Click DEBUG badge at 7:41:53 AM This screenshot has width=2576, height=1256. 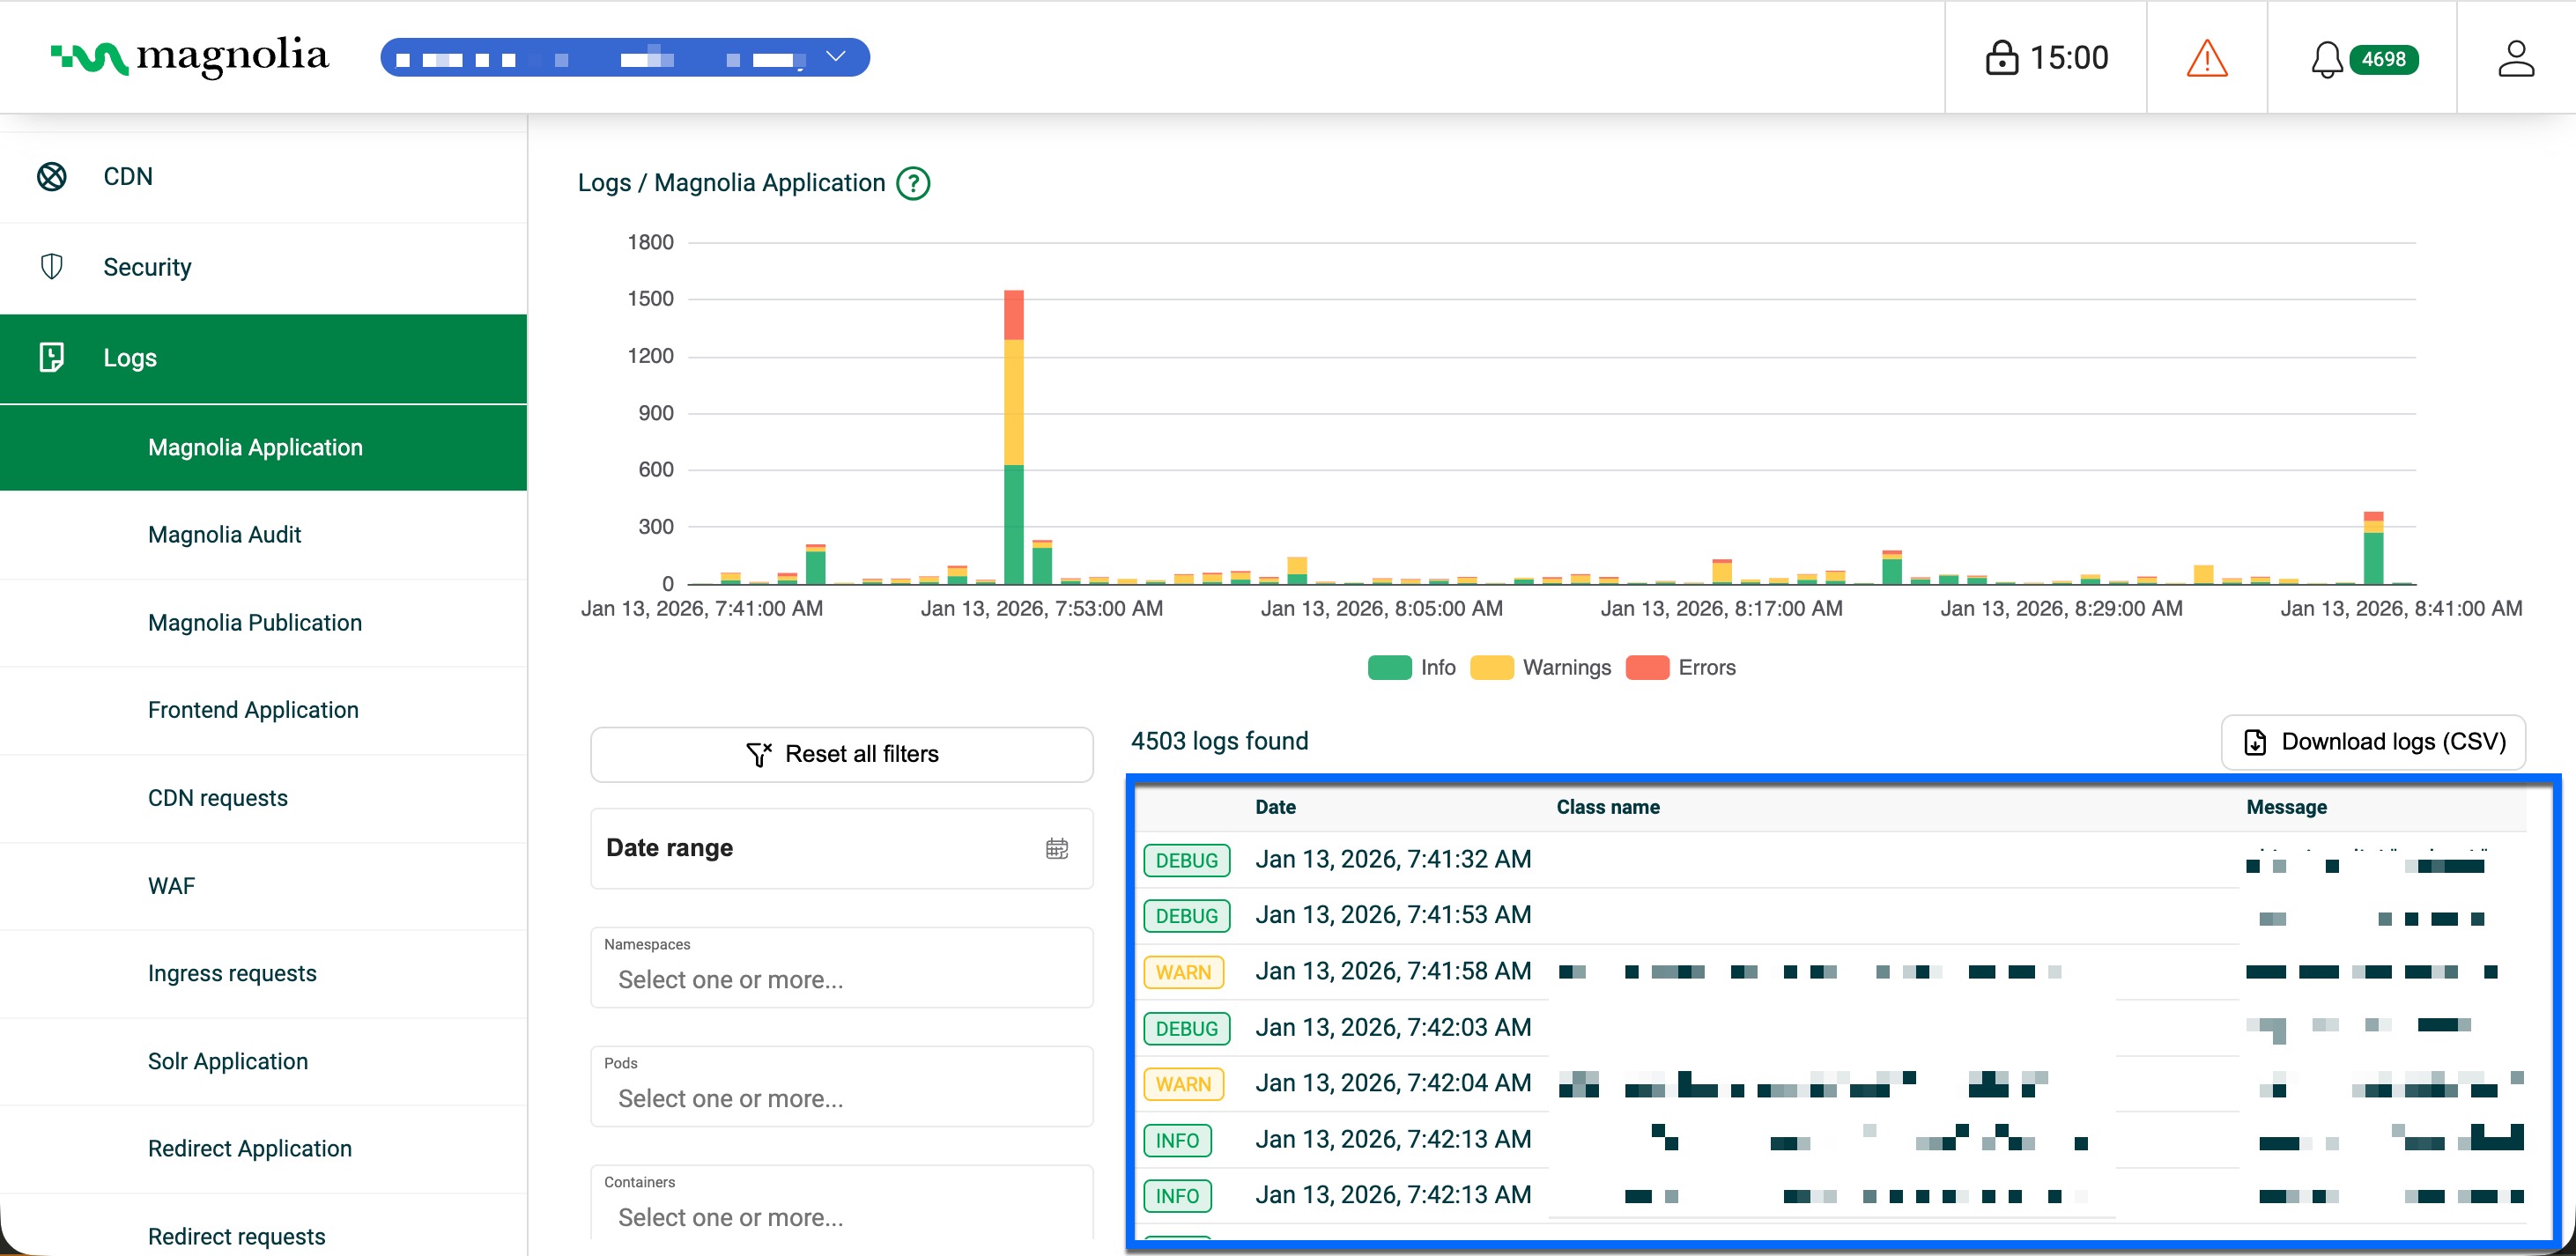pos(1186,916)
